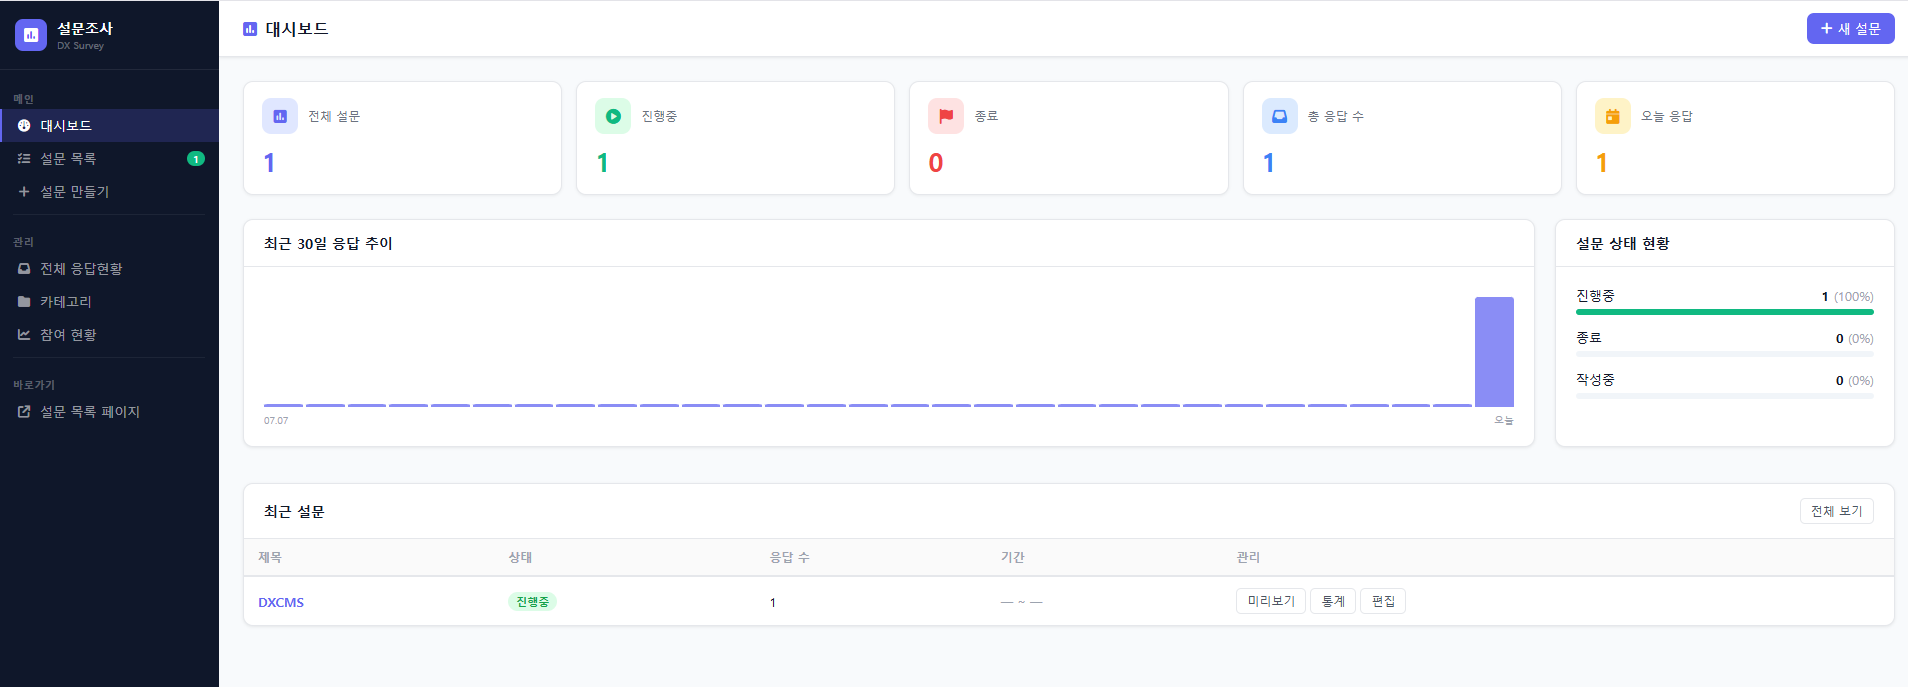Open 참여 현황 in the sidebar
The image size is (1908, 687).
109,334
